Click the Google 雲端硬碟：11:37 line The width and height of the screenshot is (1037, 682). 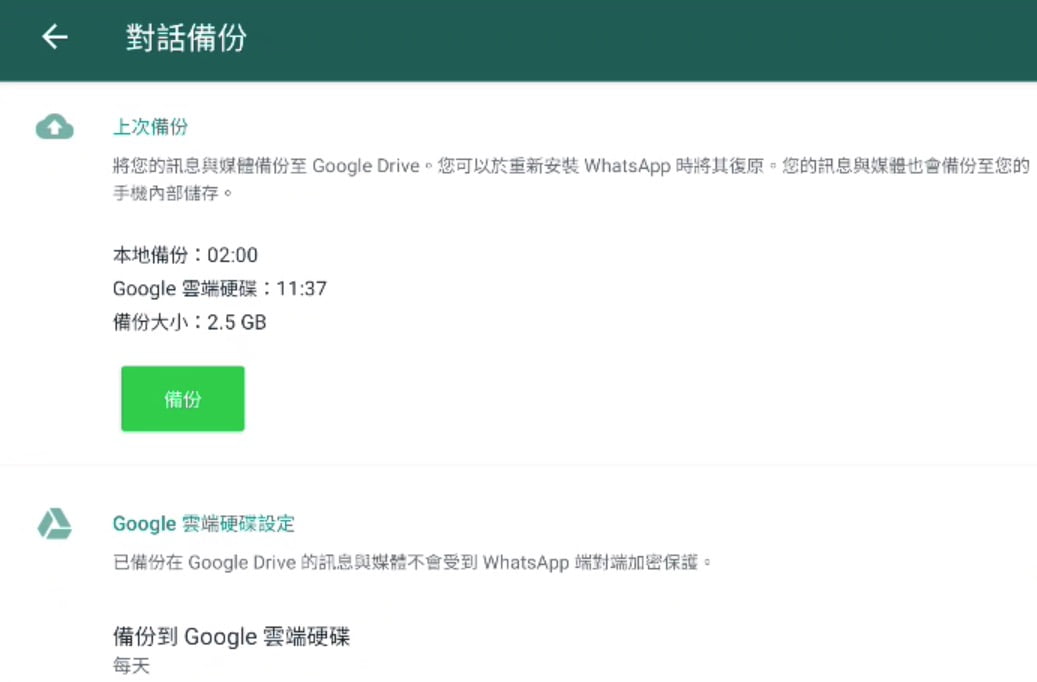(x=220, y=288)
